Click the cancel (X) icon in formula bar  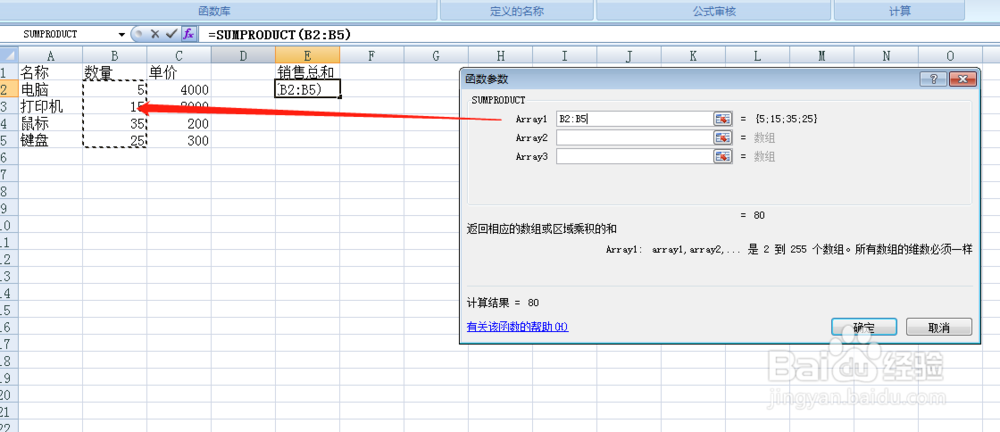(x=154, y=34)
